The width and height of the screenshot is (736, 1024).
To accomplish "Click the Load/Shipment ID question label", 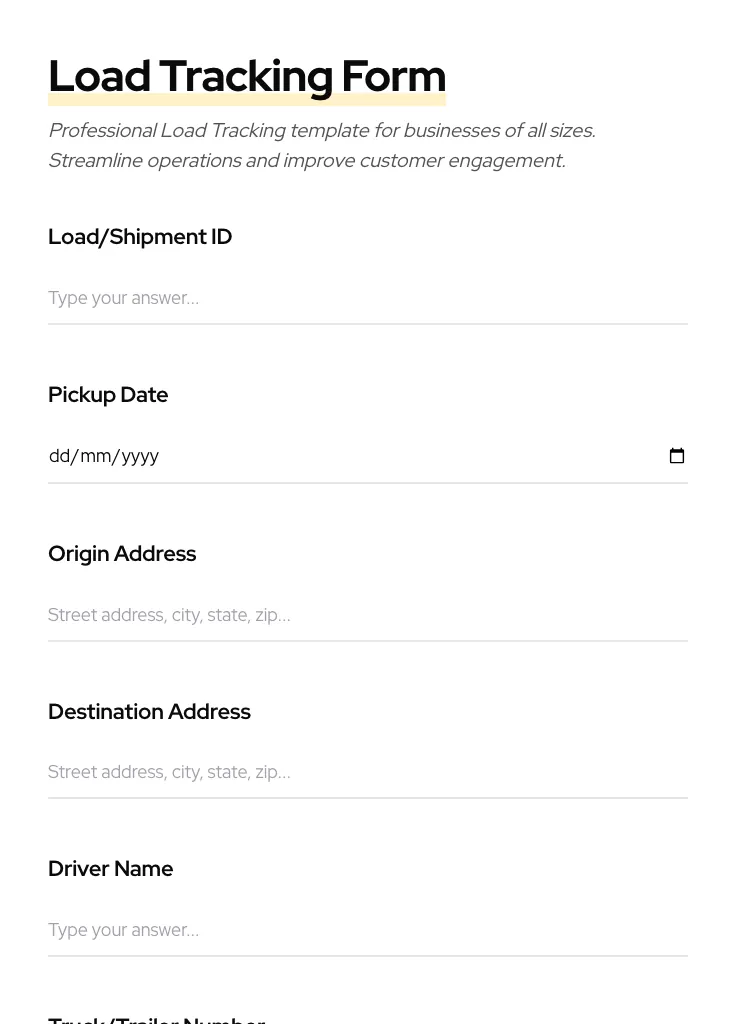I will 140,237.
